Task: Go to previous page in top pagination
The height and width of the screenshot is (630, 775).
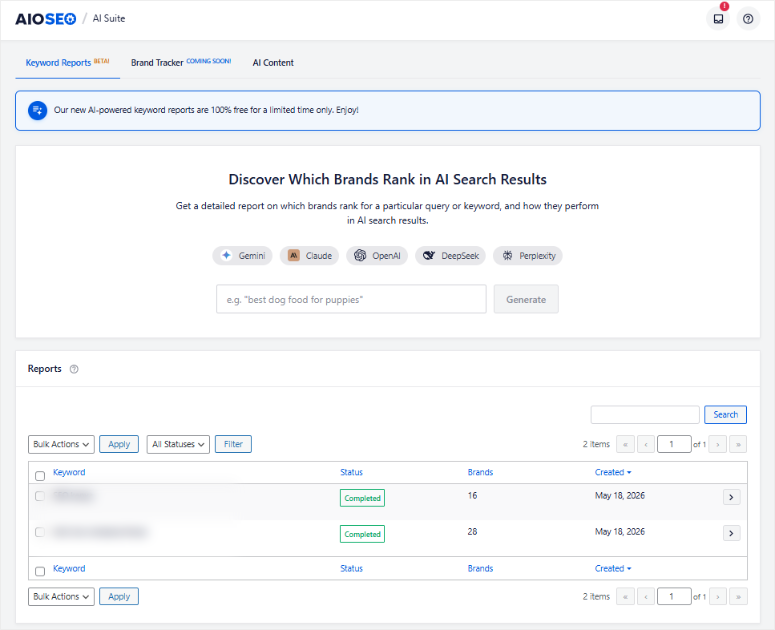Action: coord(646,444)
